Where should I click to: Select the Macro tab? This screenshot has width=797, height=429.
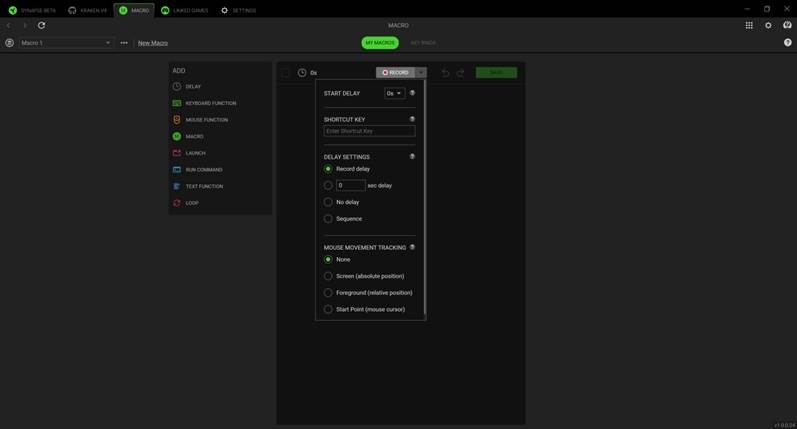pos(134,10)
